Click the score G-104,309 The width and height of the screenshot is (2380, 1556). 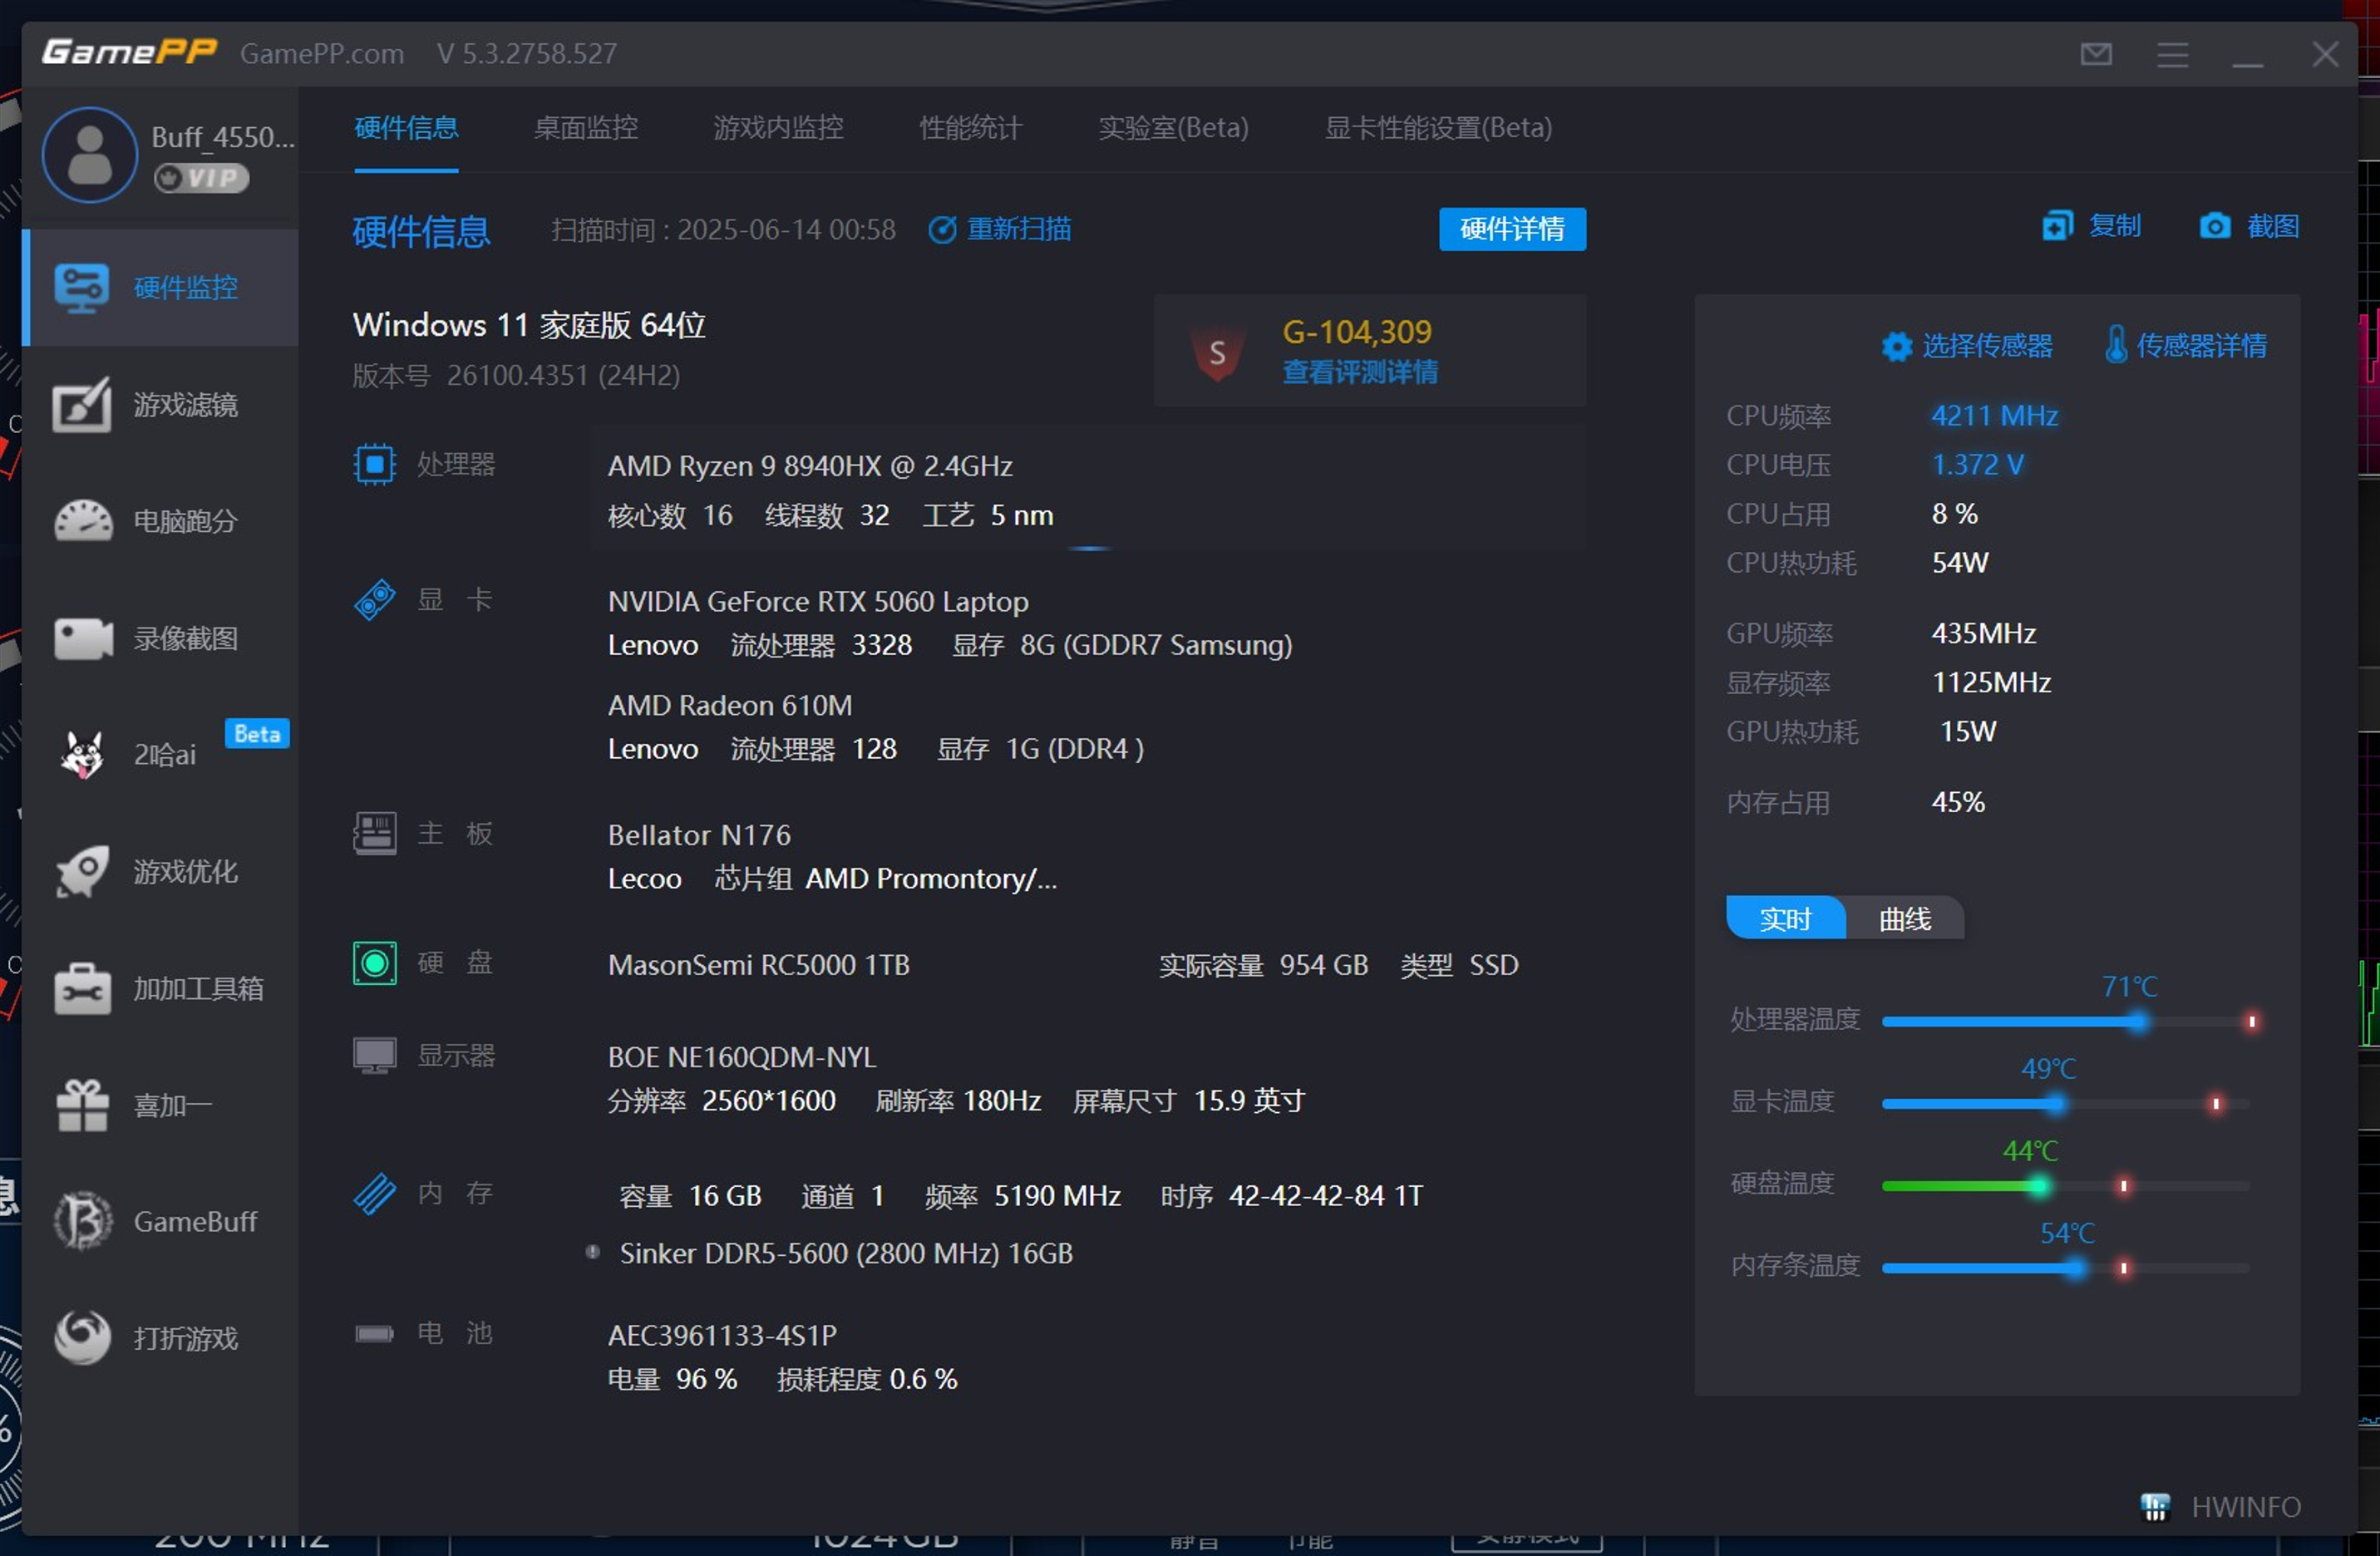point(1357,332)
